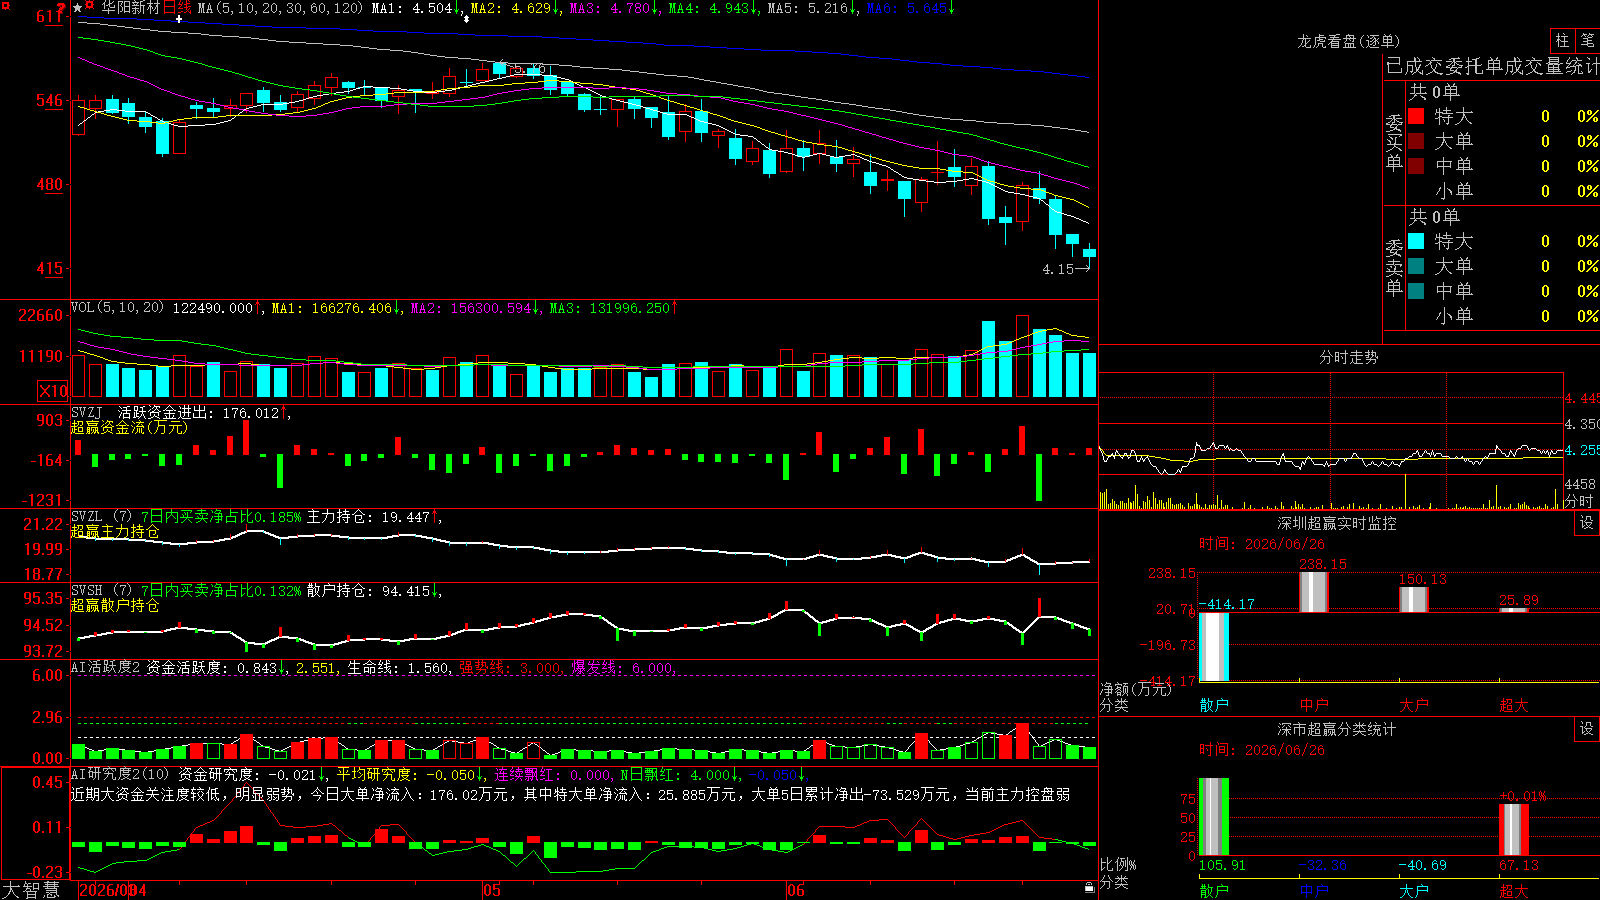Screen dimensions: 1600x900
Task: Click the 05 month marker on timeline
Action: click(x=491, y=890)
